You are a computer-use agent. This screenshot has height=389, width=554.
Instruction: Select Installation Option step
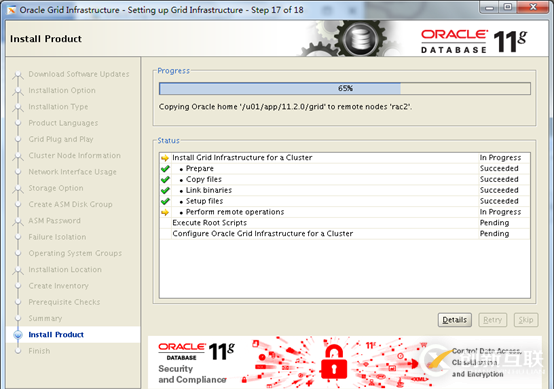62,90
